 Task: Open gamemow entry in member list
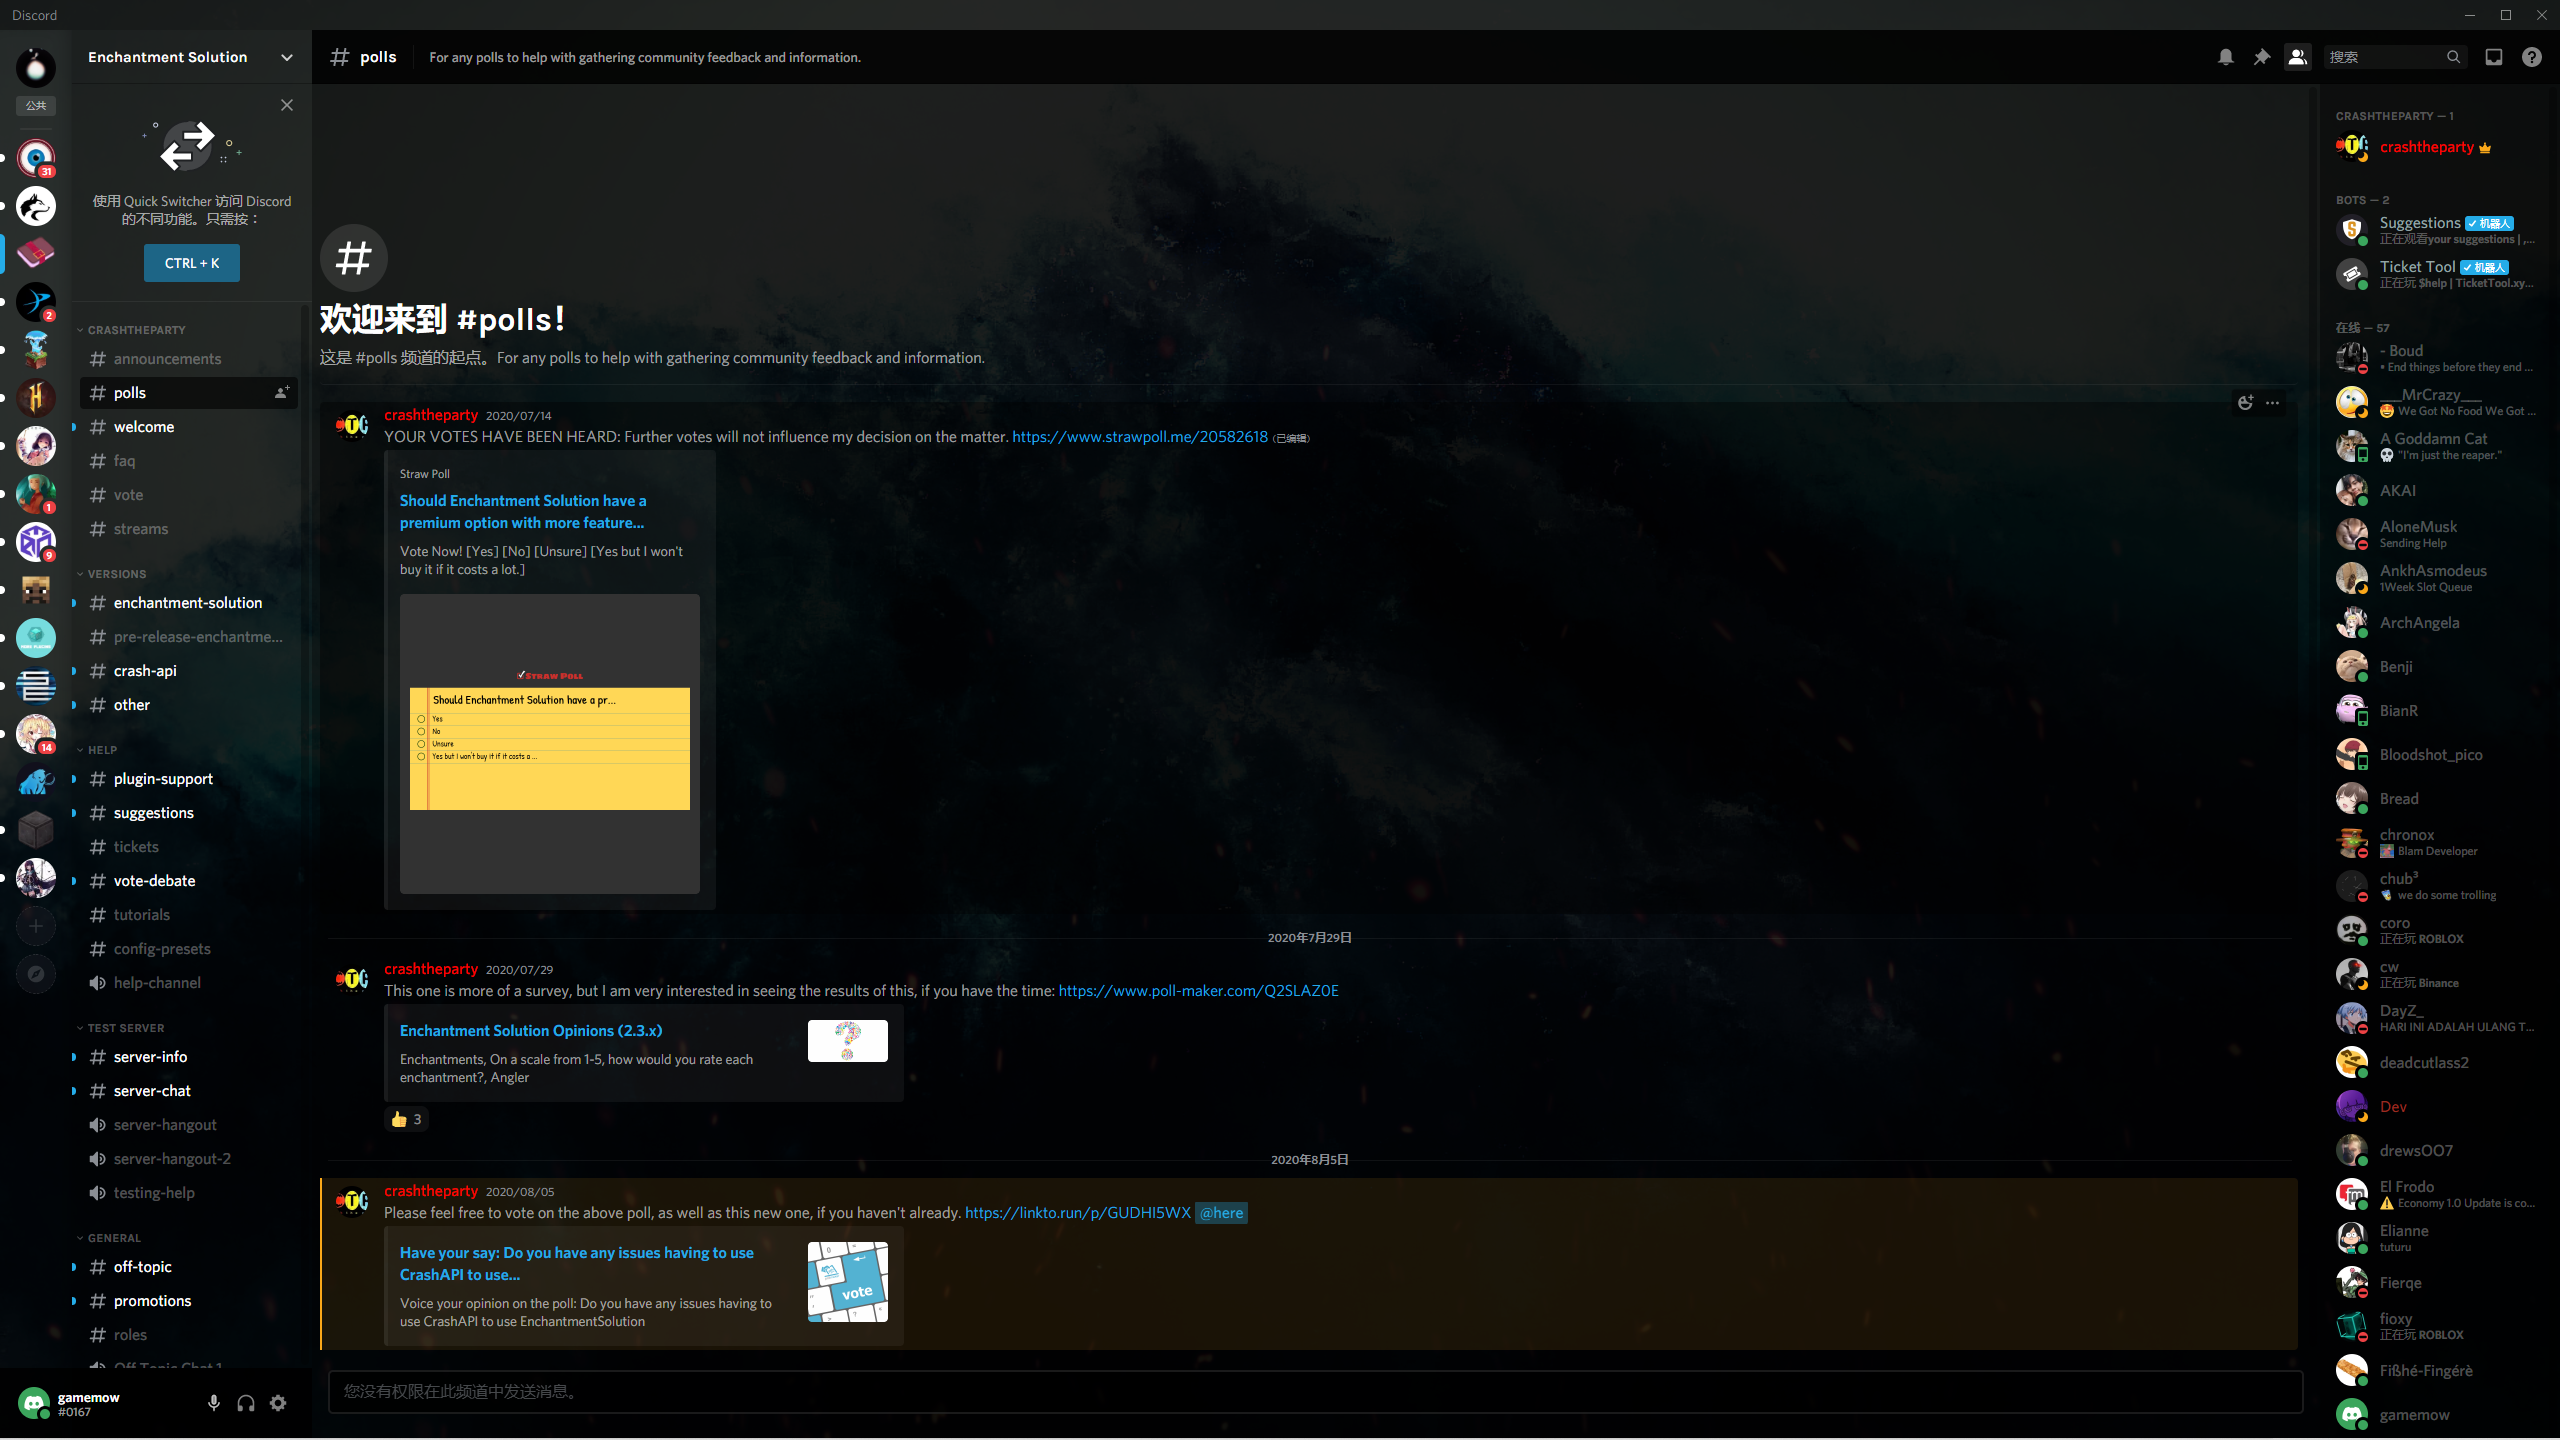[x=2436, y=1415]
